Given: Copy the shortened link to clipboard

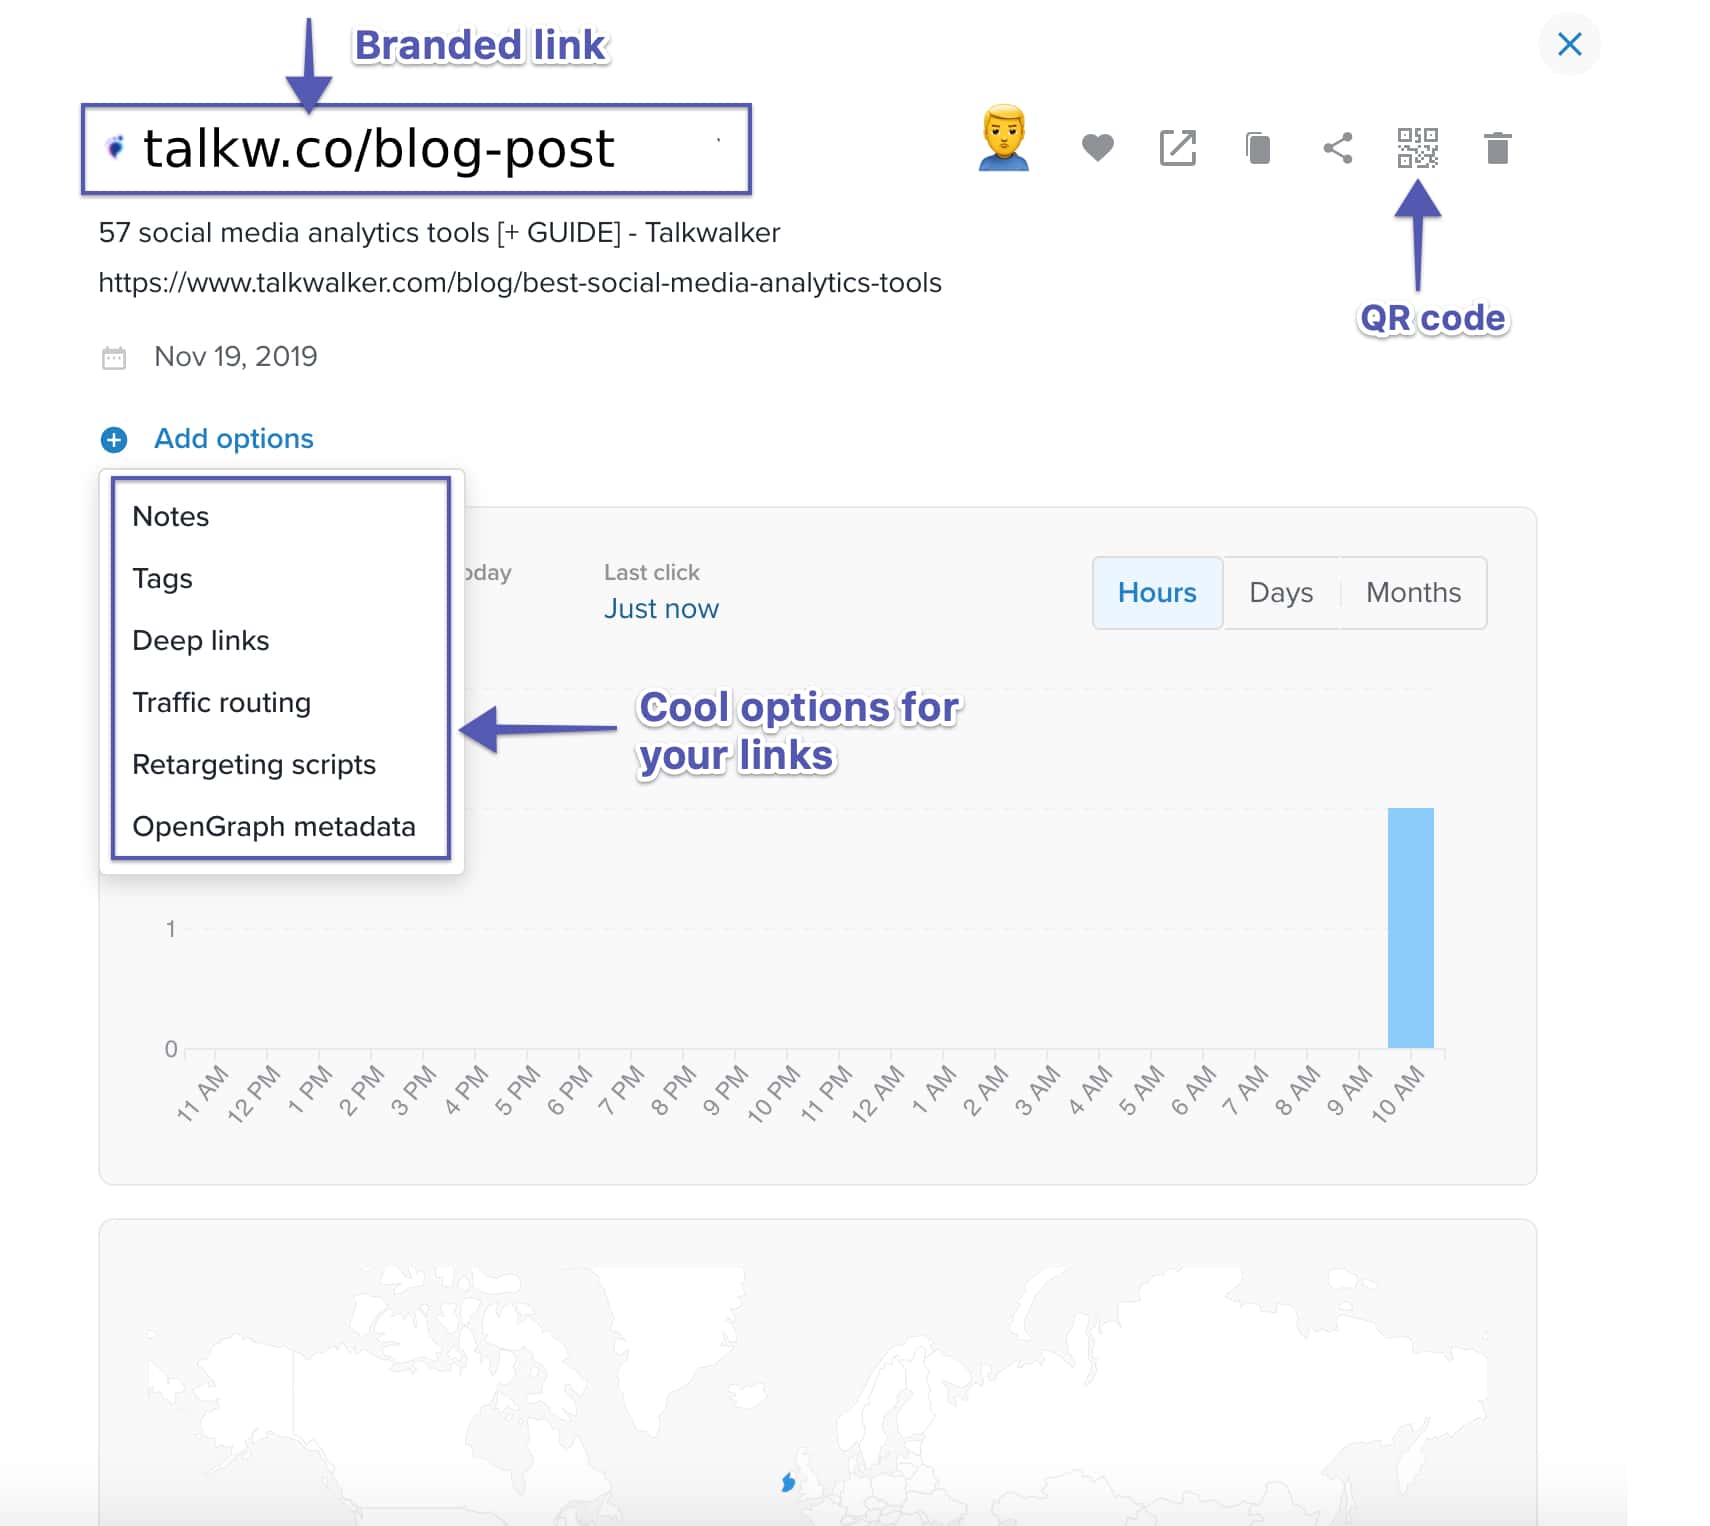Looking at the screenshot, I should (1258, 148).
